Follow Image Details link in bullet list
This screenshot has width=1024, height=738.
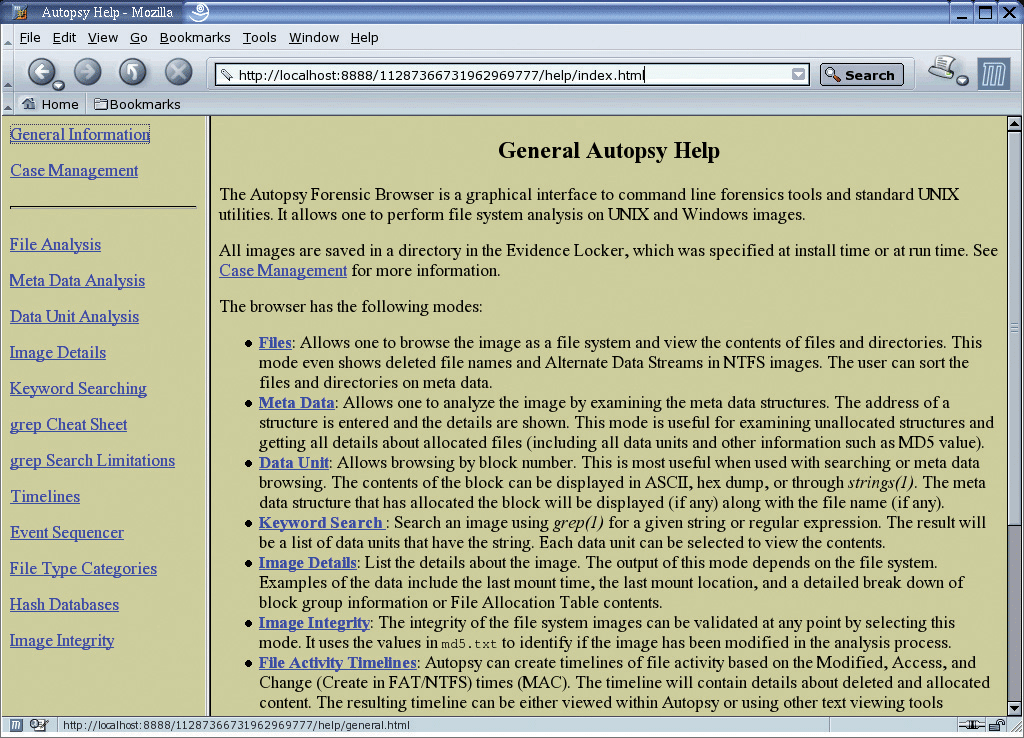coord(308,562)
